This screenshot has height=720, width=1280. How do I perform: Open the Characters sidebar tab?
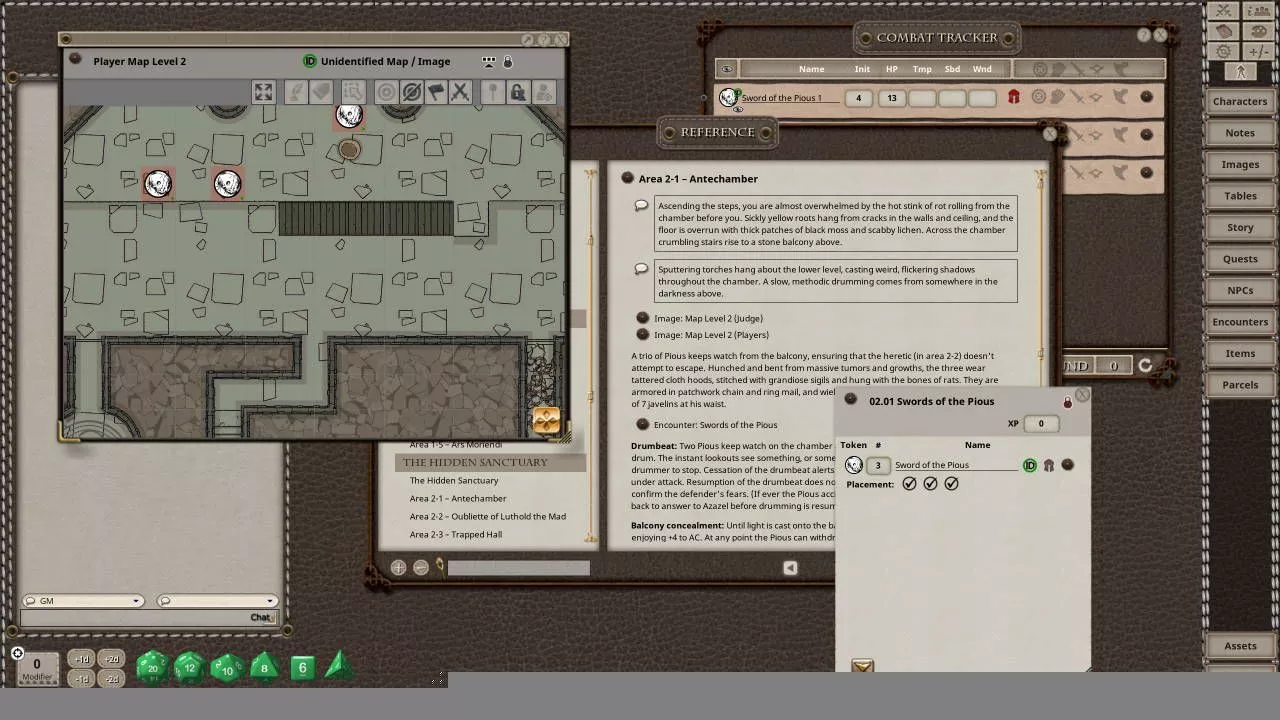click(x=1240, y=101)
